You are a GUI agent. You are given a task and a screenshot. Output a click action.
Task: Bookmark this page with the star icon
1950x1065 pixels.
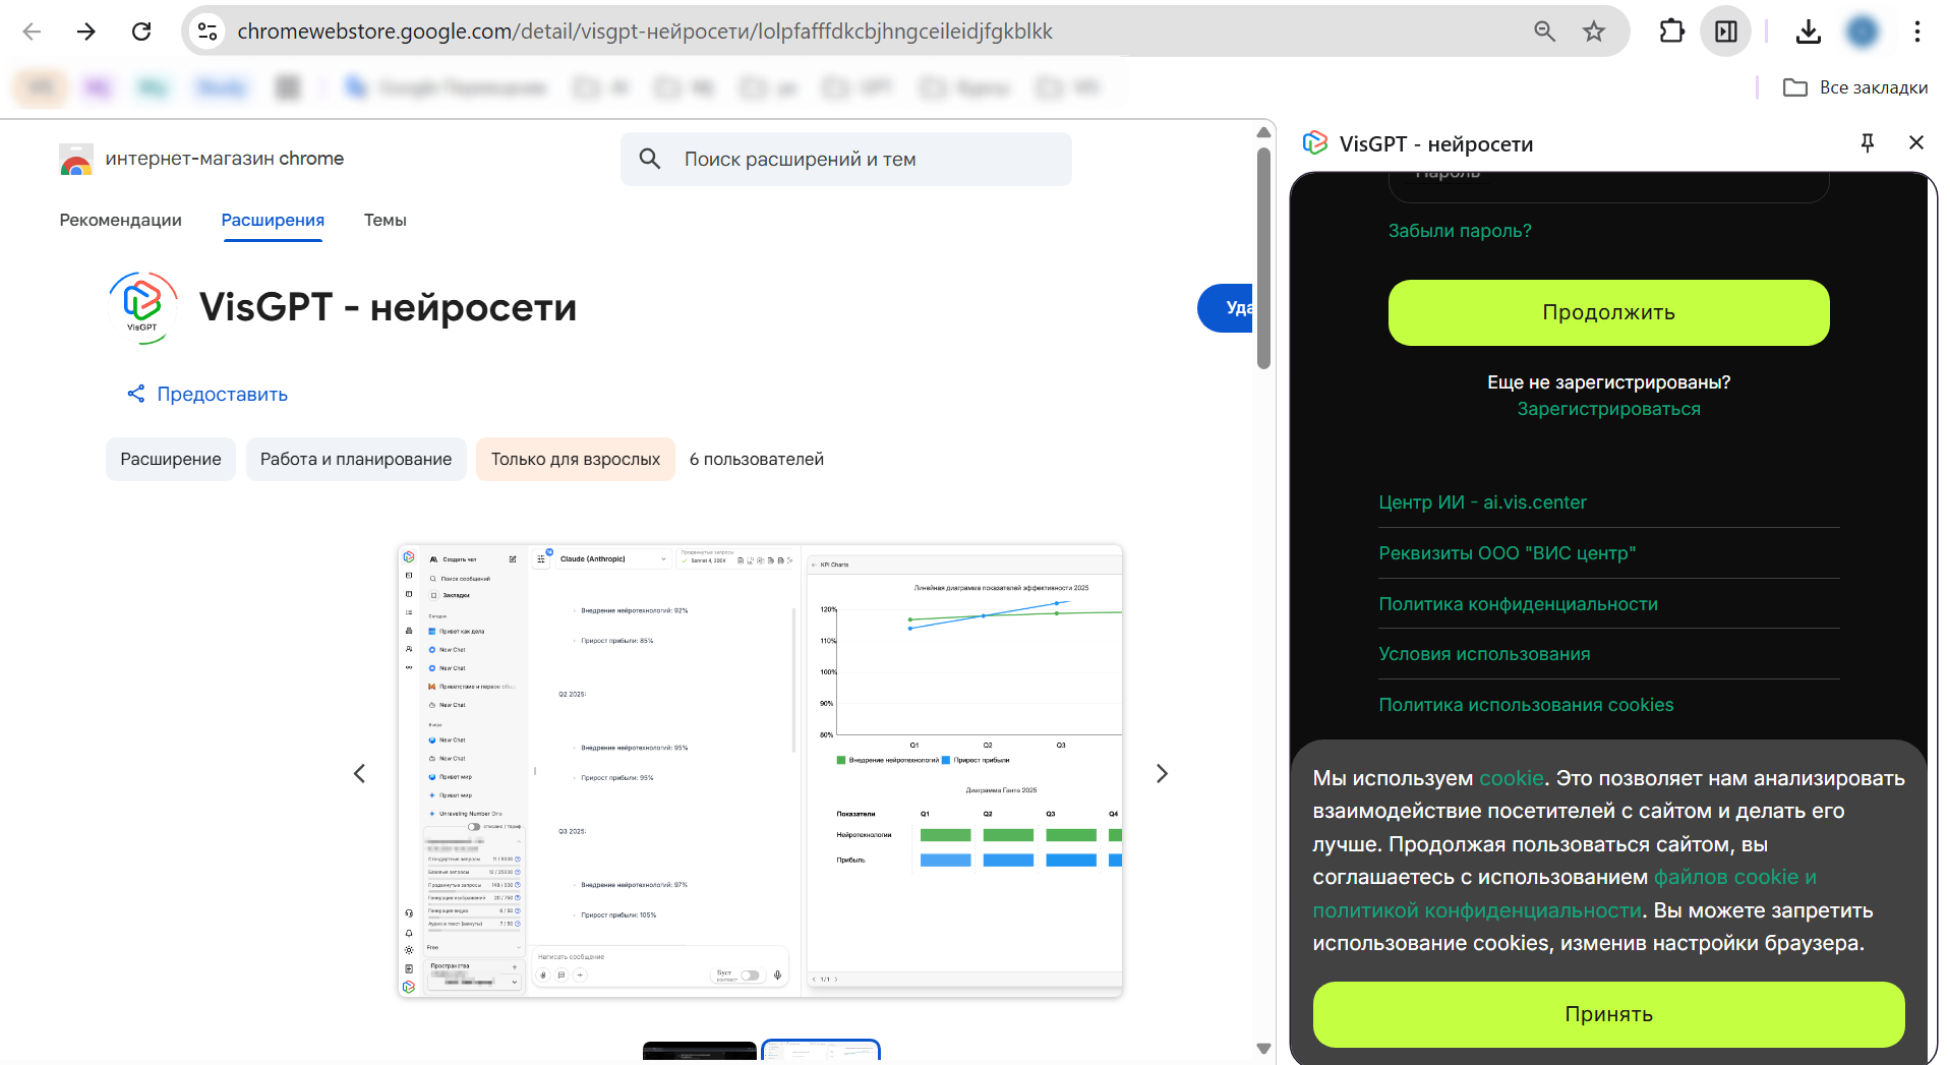[x=1594, y=32]
